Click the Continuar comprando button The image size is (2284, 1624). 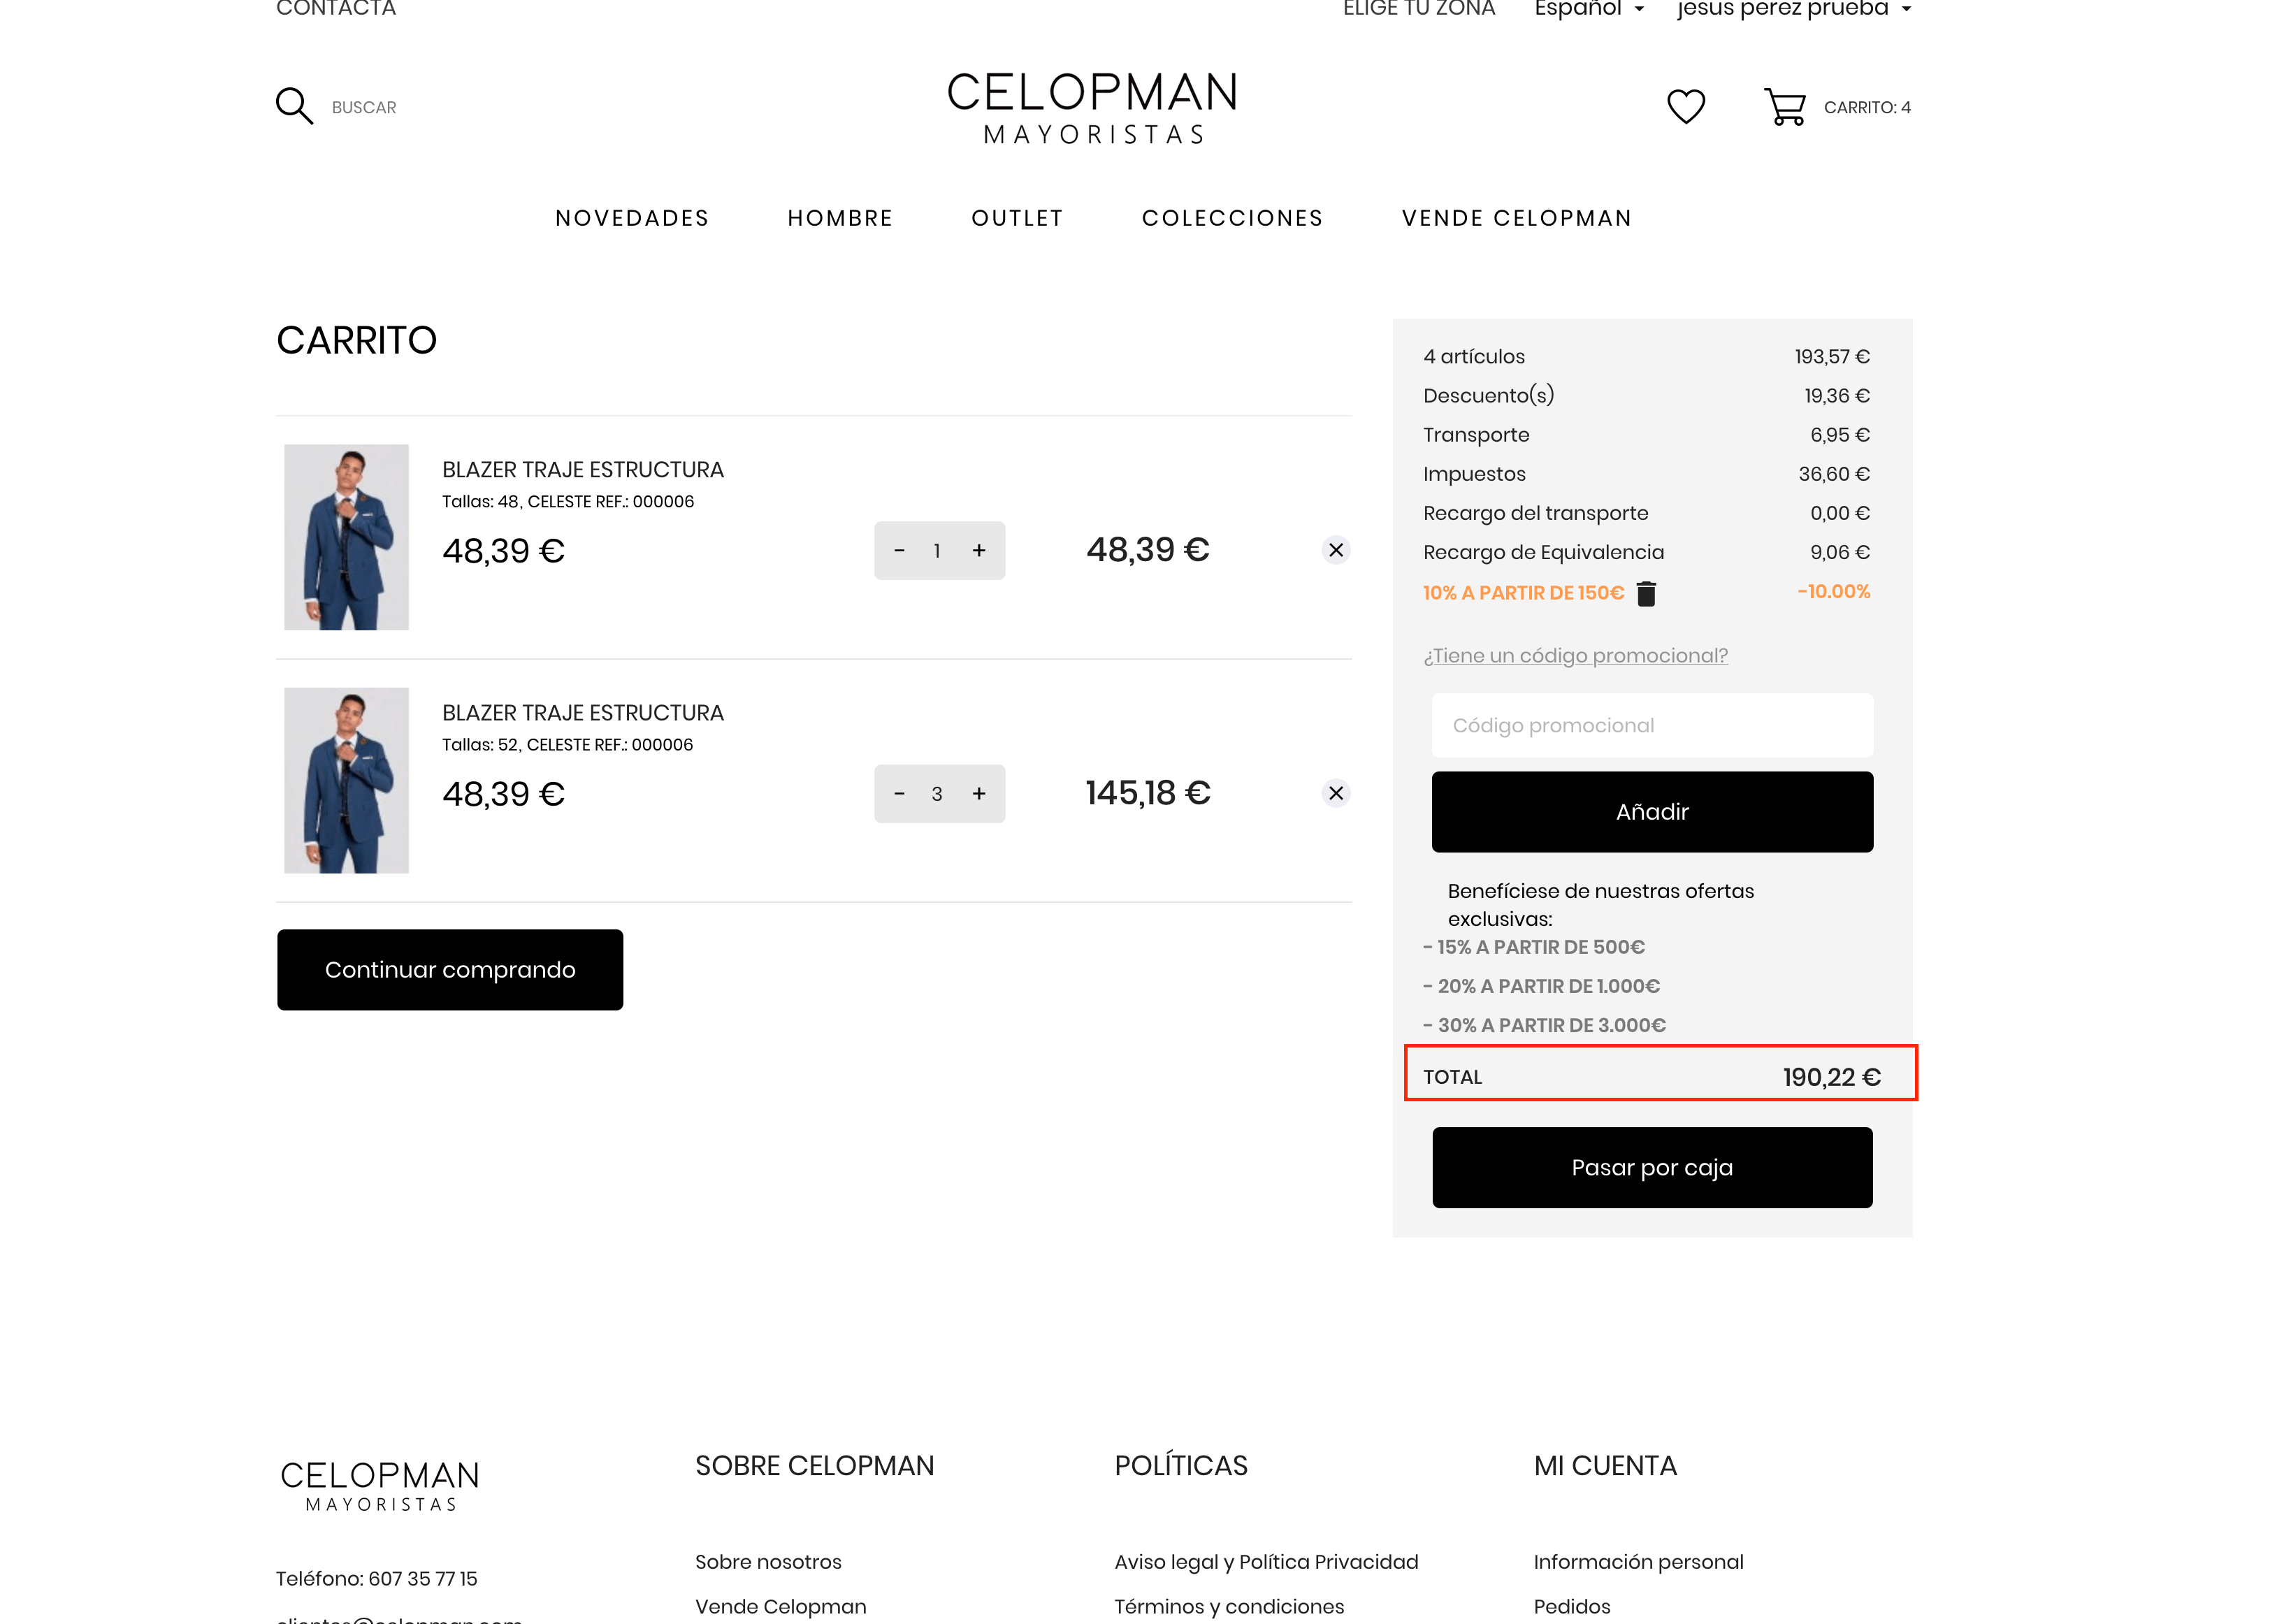pos(449,969)
